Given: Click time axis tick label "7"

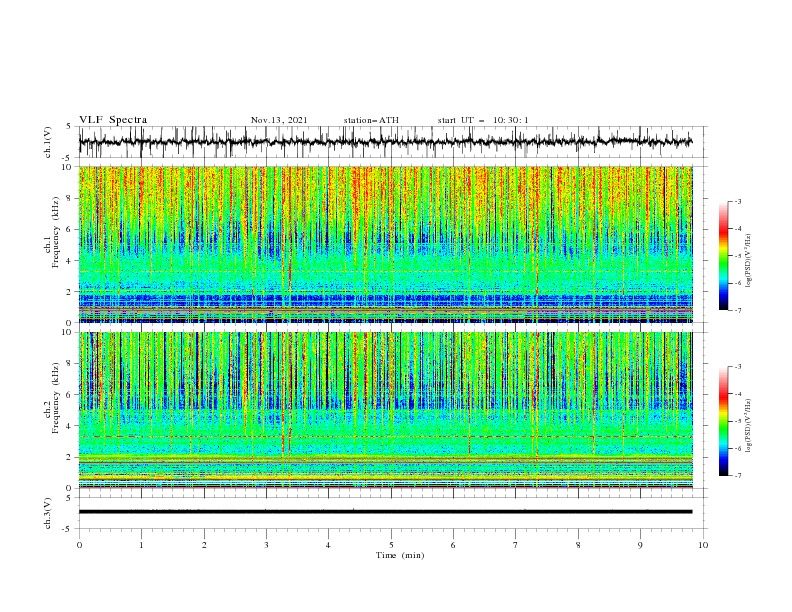Looking at the screenshot, I should [x=515, y=545].
